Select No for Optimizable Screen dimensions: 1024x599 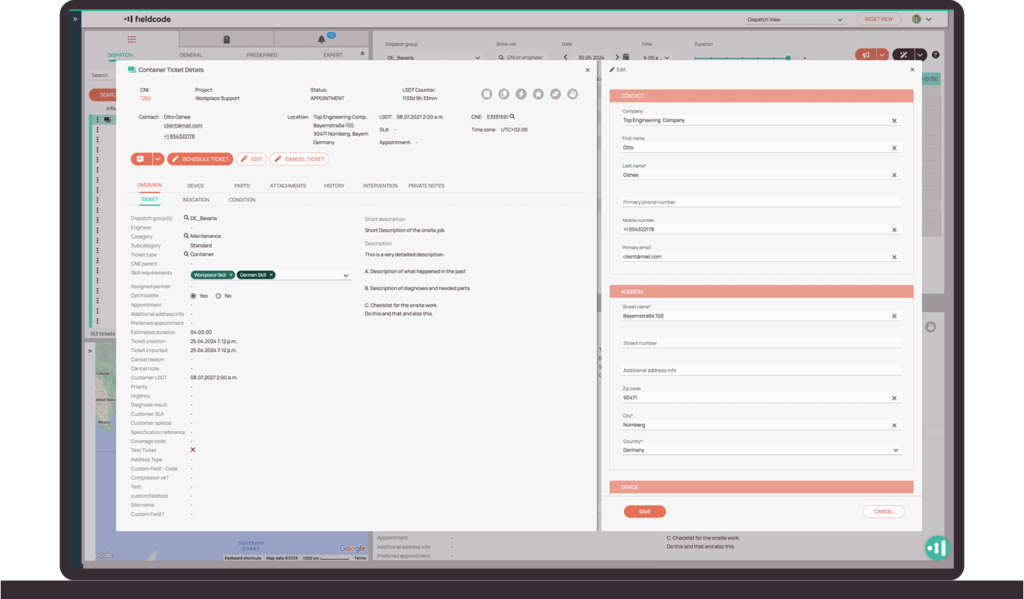[218, 296]
